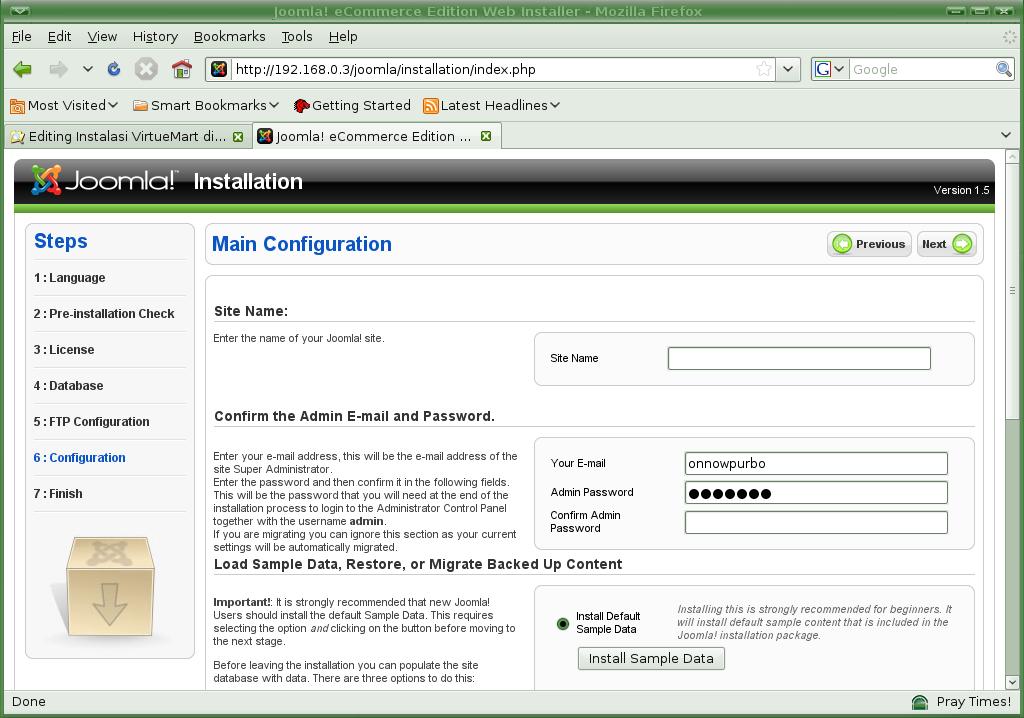
Task: Open the Tools menu
Action: click(x=297, y=37)
